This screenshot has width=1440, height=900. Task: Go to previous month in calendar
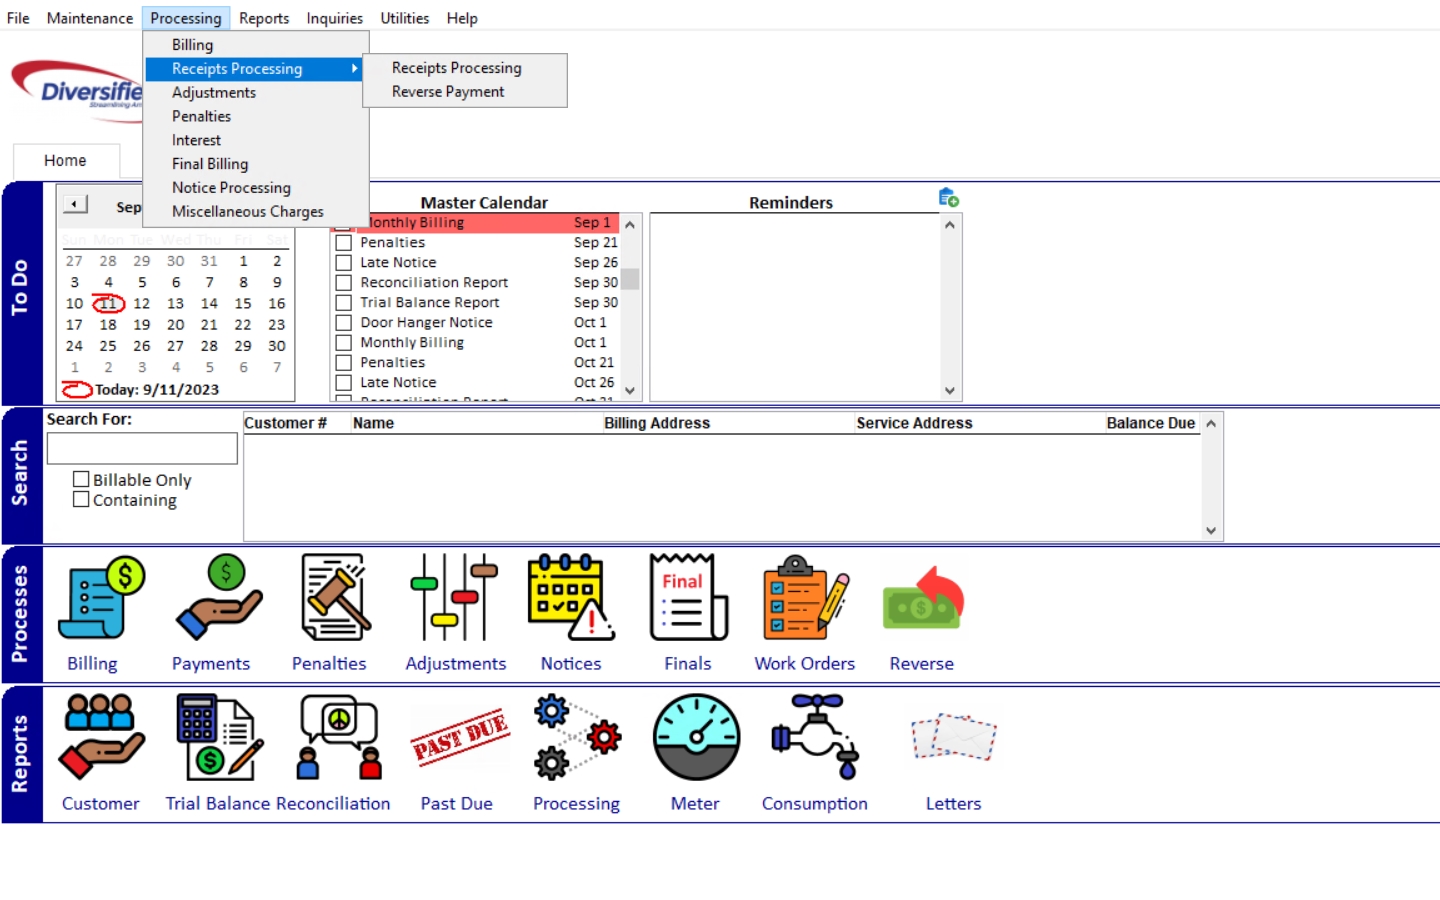(75, 205)
